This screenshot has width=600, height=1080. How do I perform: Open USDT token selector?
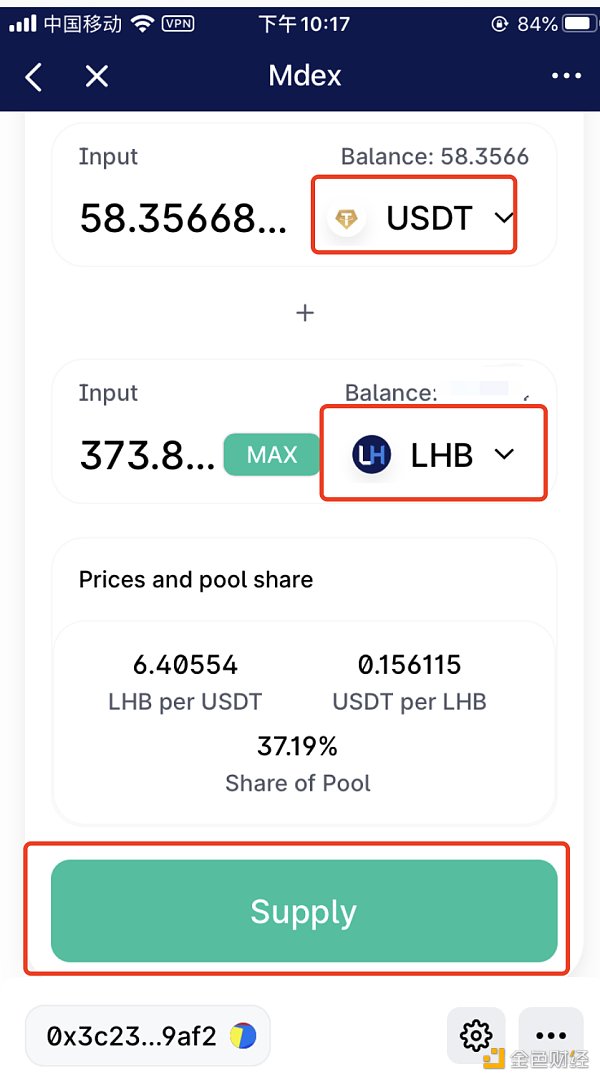pyautogui.click(x=414, y=215)
